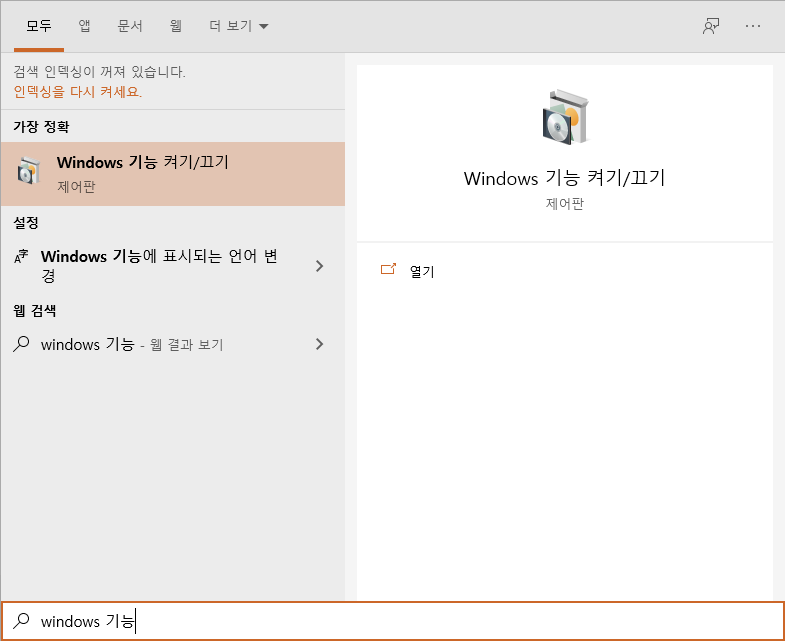The height and width of the screenshot is (641, 785).
Task: Open the feedback icon in header
Action: 711,26
